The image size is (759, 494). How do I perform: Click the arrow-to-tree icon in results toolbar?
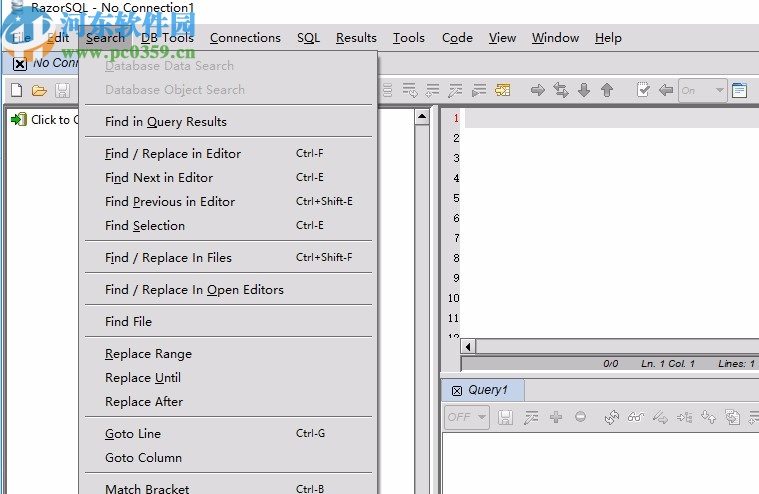point(684,417)
